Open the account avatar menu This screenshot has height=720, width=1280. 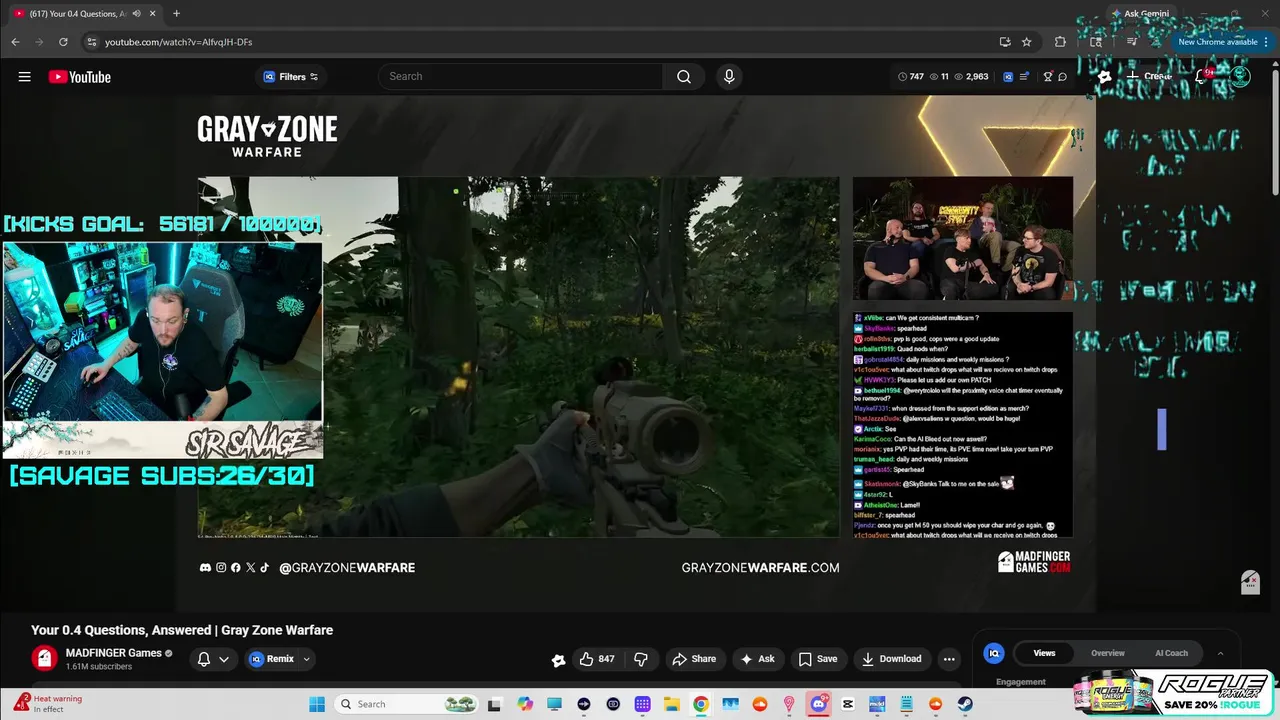(x=1240, y=77)
